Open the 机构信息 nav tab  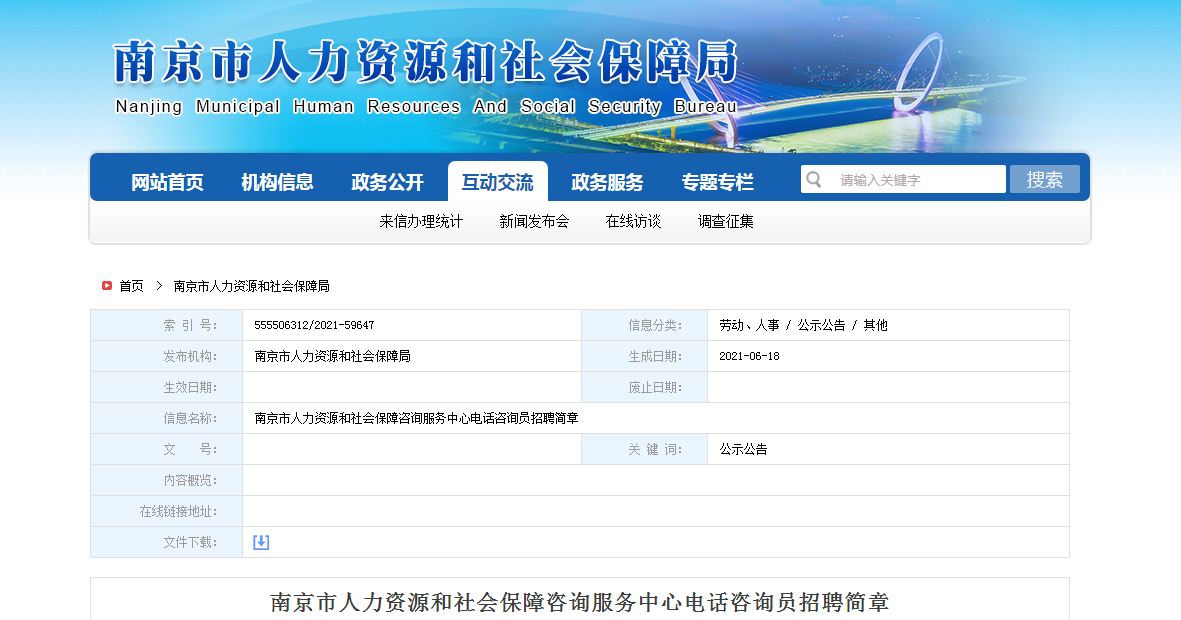coord(277,182)
